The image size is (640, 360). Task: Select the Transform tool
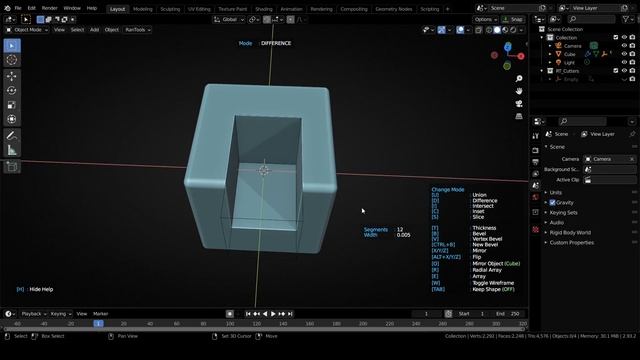point(11,119)
